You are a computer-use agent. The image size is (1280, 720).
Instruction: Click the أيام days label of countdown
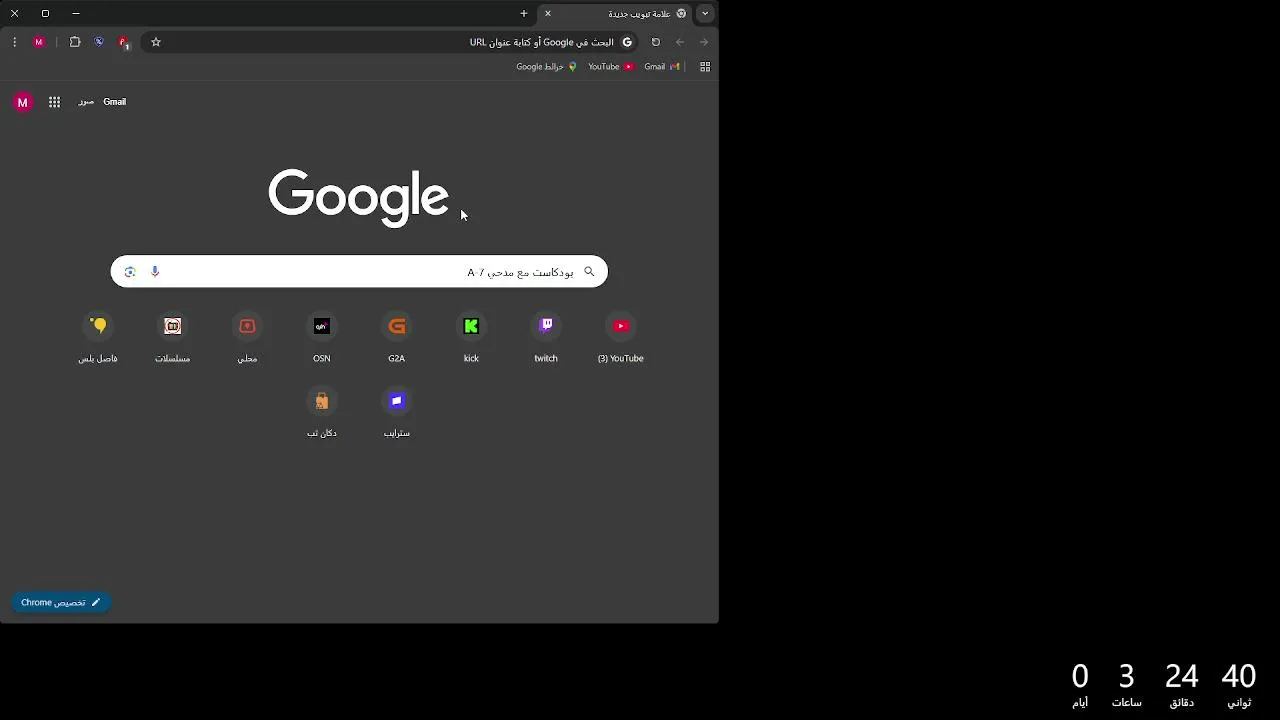click(1080, 703)
